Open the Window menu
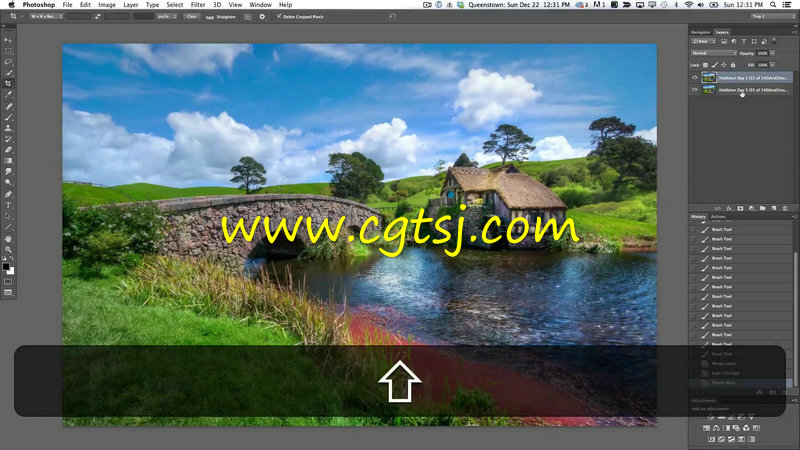 tap(260, 5)
